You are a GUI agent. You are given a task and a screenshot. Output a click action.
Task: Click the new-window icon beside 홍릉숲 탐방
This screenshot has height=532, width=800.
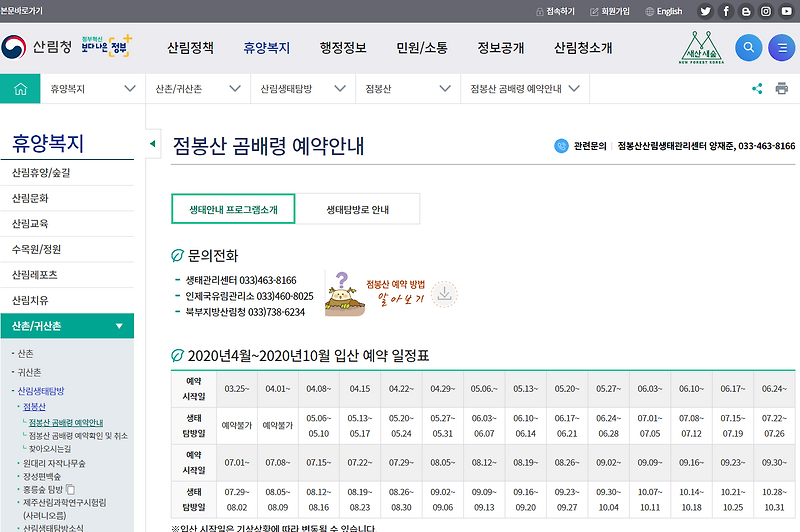click(70, 489)
